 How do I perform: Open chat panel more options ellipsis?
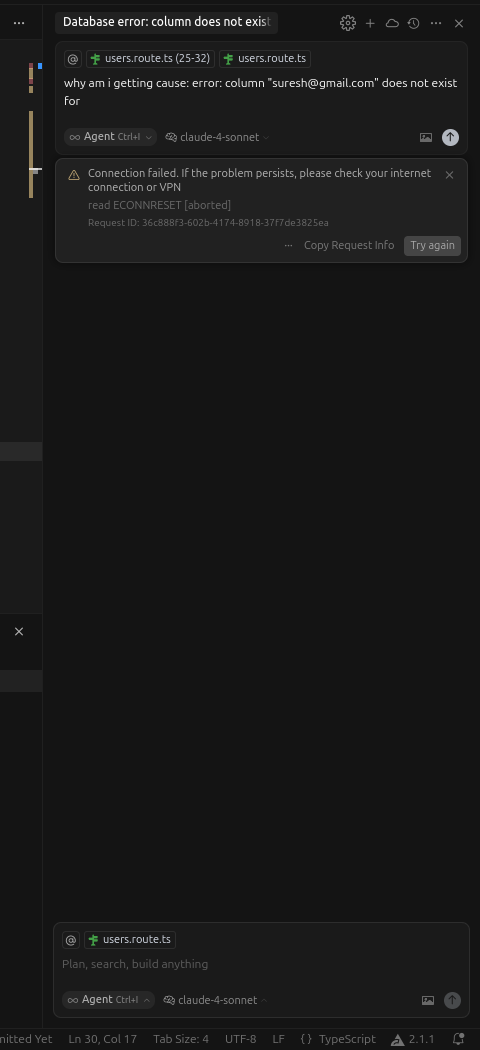pos(436,23)
